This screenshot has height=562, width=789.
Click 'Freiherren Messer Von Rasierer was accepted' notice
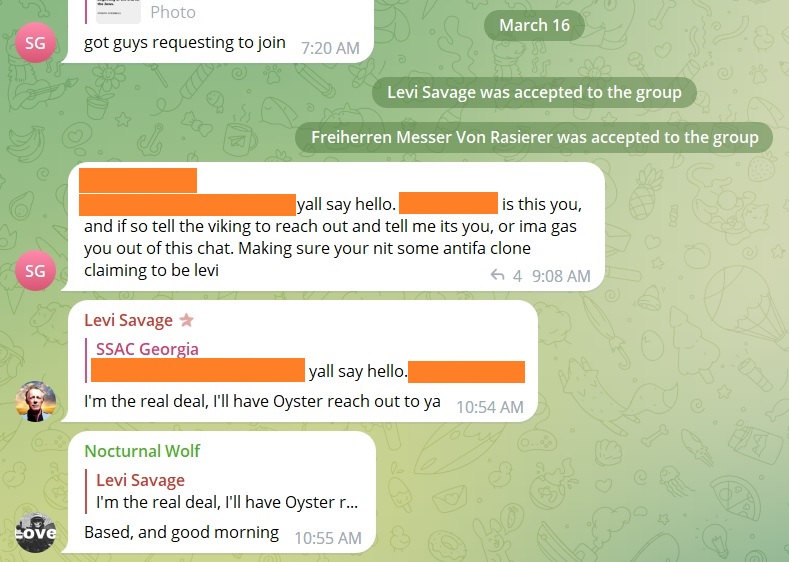click(534, 137)
